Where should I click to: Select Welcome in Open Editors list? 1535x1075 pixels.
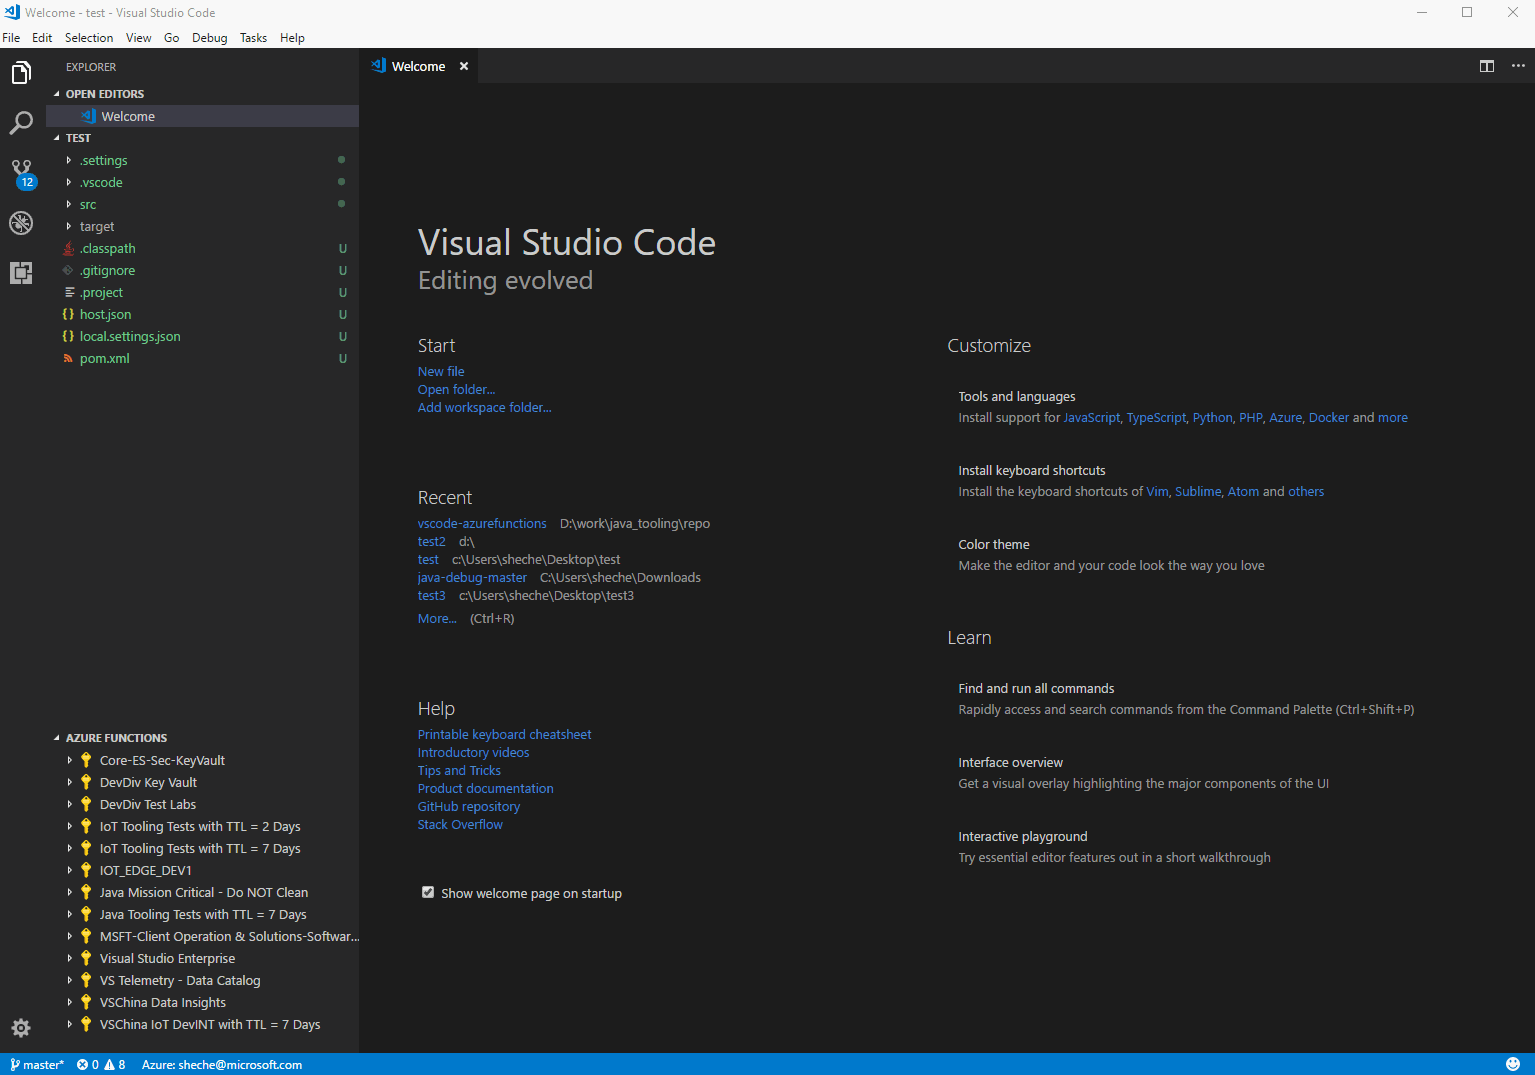[203, 116]
